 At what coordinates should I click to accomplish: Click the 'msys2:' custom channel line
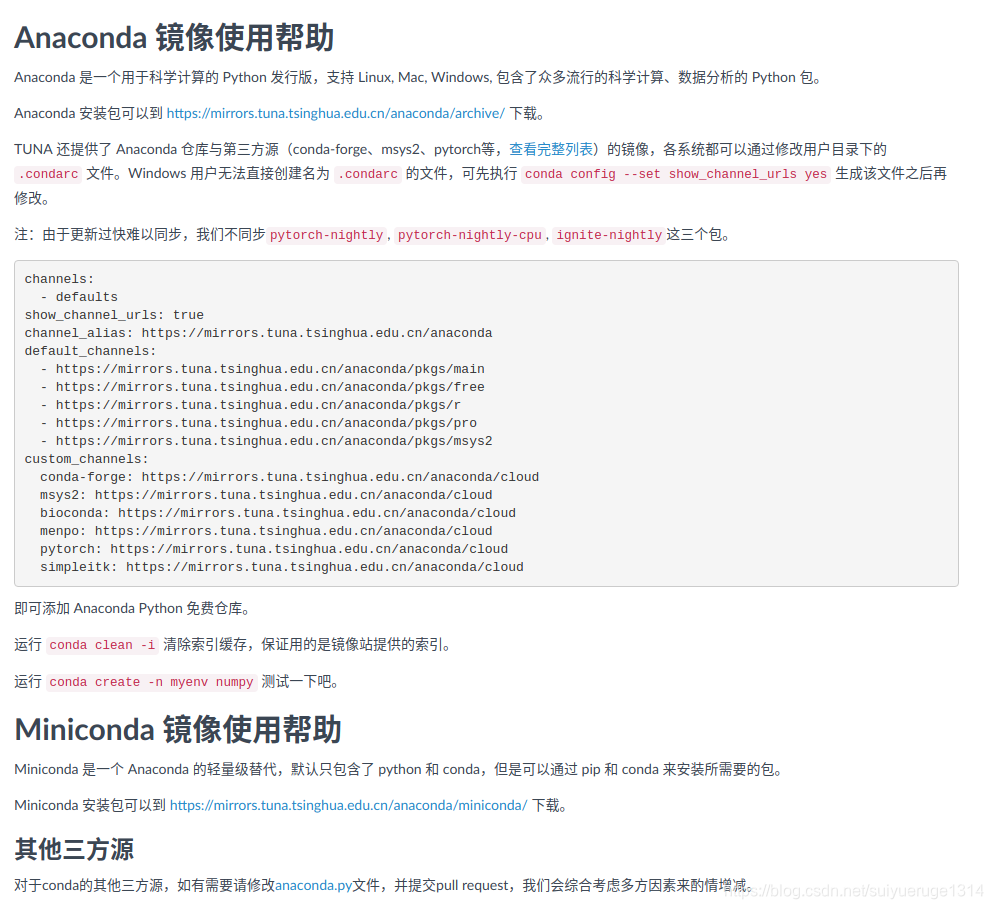(266, 495)
